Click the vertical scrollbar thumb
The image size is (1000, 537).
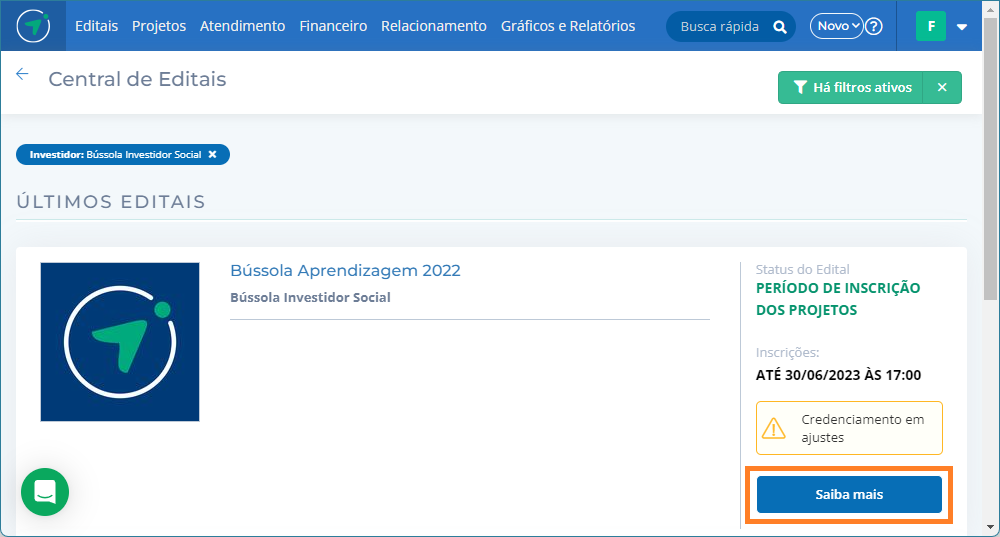[x=990, y=159]
